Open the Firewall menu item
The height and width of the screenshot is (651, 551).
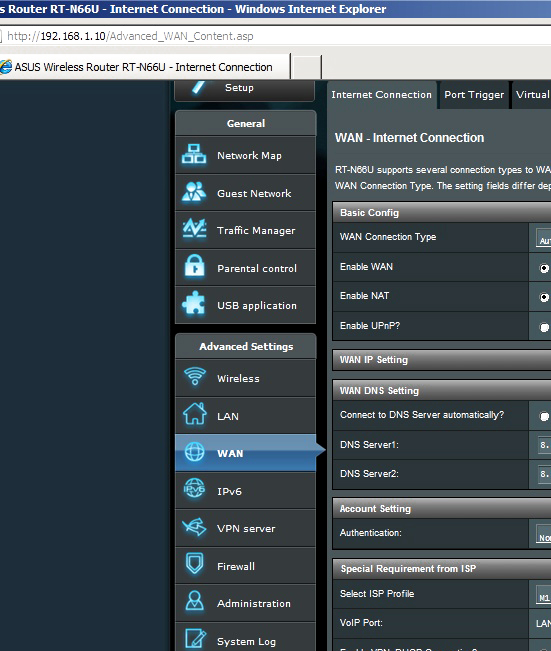(245, 565)
